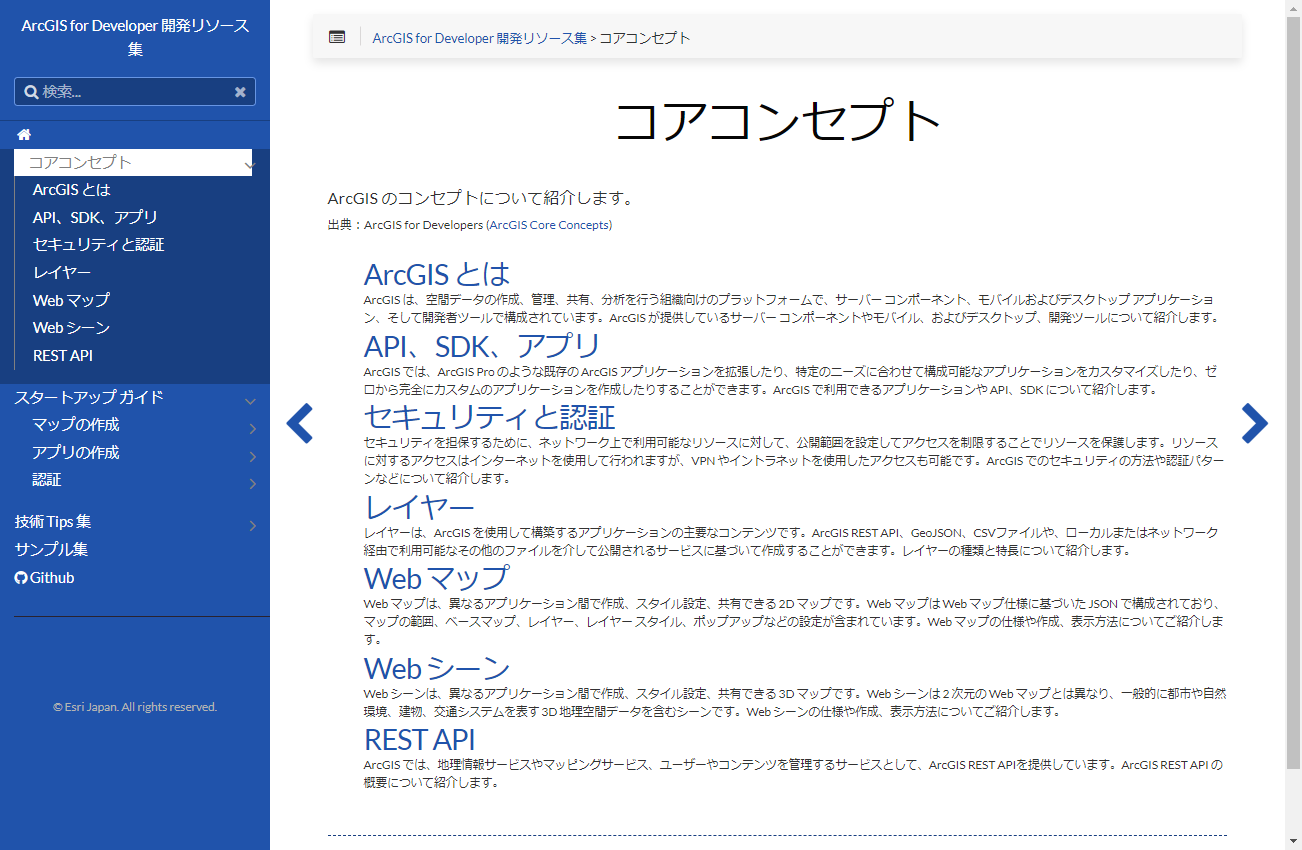
Task: Select Web マップ in the sidebar
Action: (x=71, y=300)
